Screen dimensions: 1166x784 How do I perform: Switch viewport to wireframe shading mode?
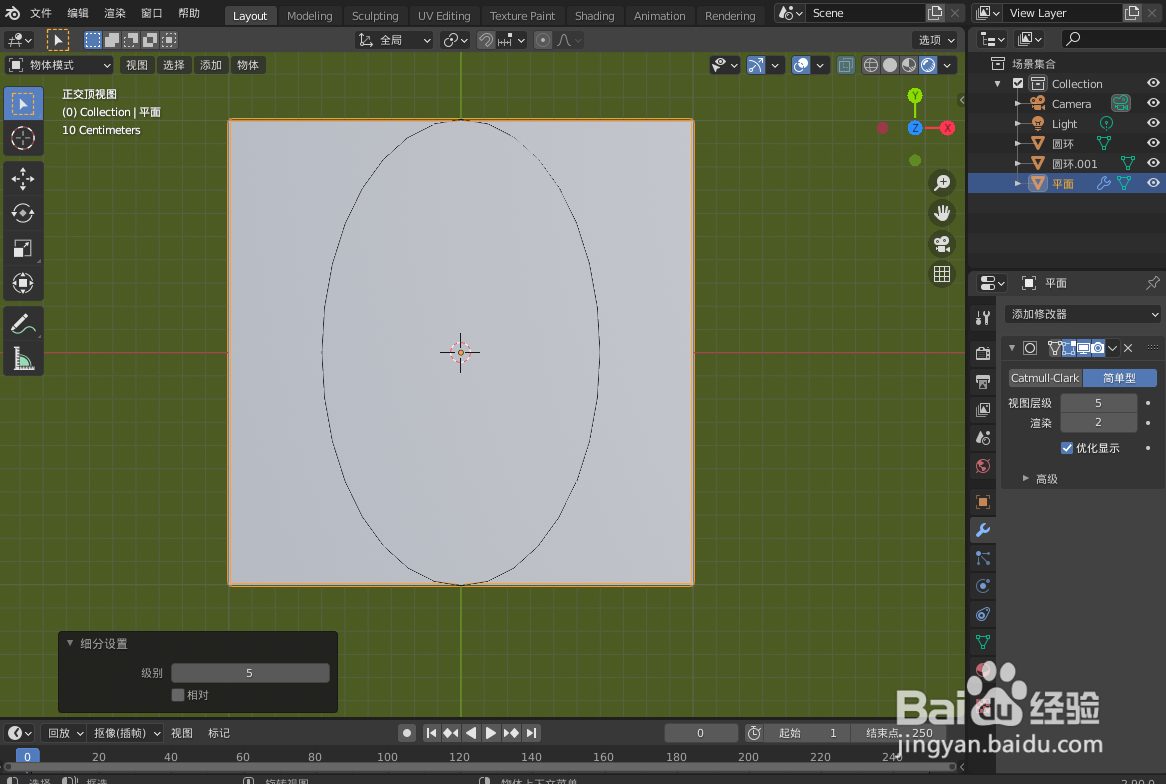[871, 64]
